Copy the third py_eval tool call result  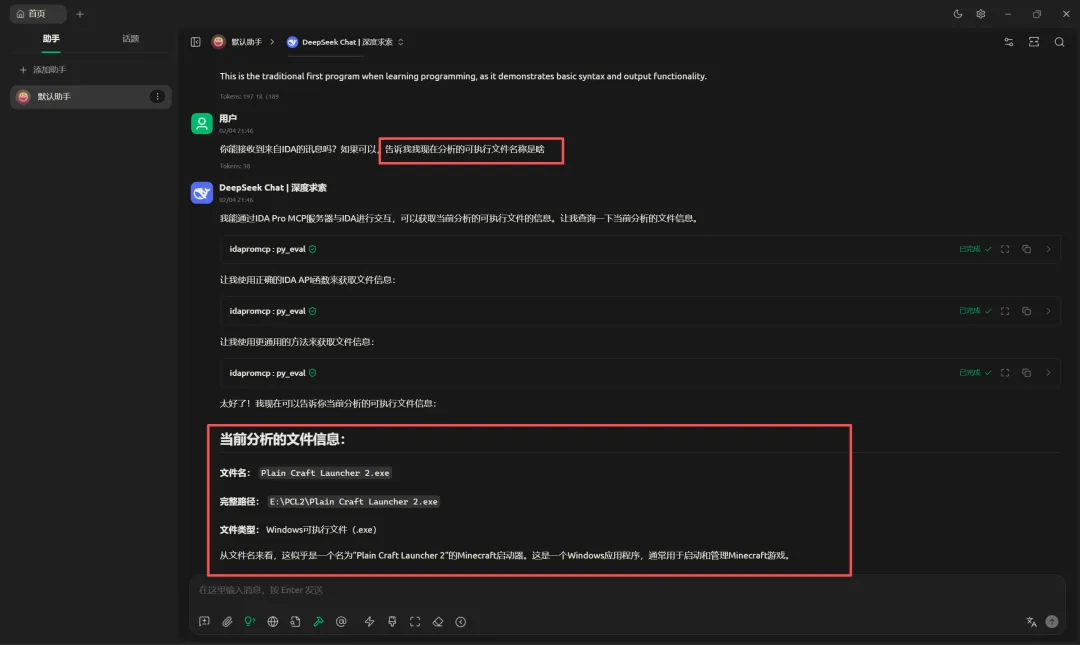[1026, 373]
